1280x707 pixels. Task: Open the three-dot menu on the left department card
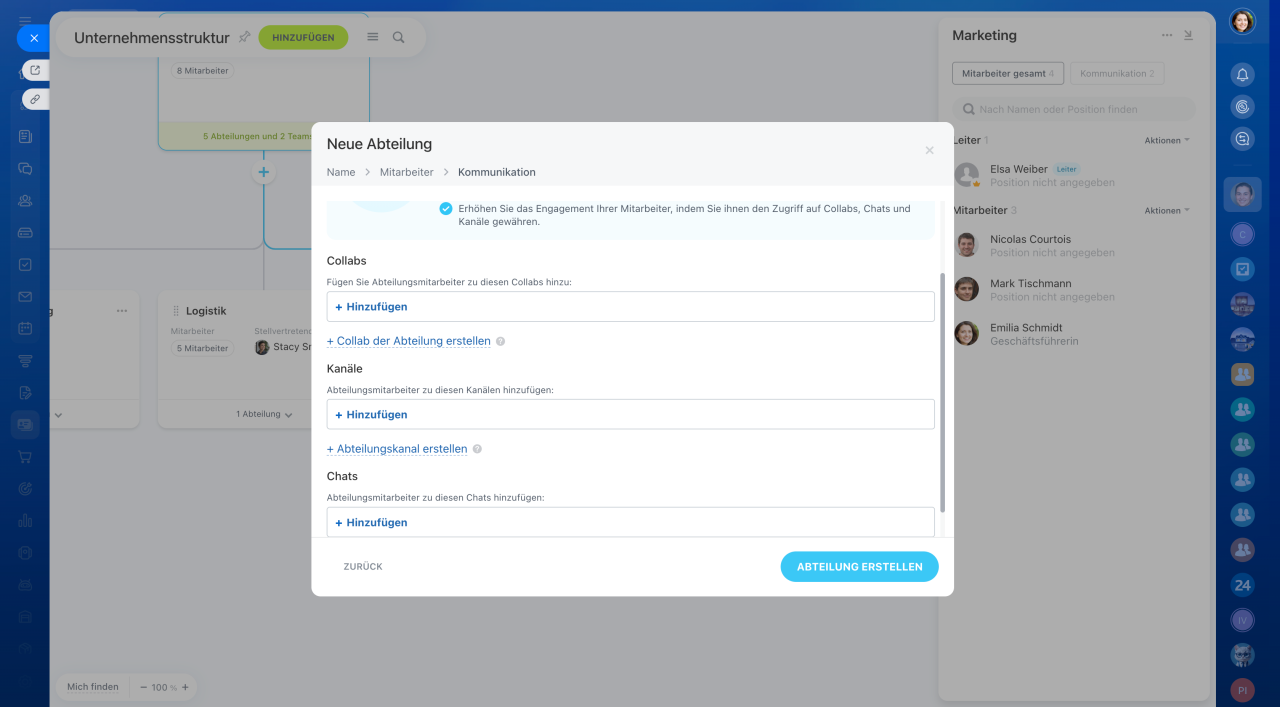(x=122, y=311)
